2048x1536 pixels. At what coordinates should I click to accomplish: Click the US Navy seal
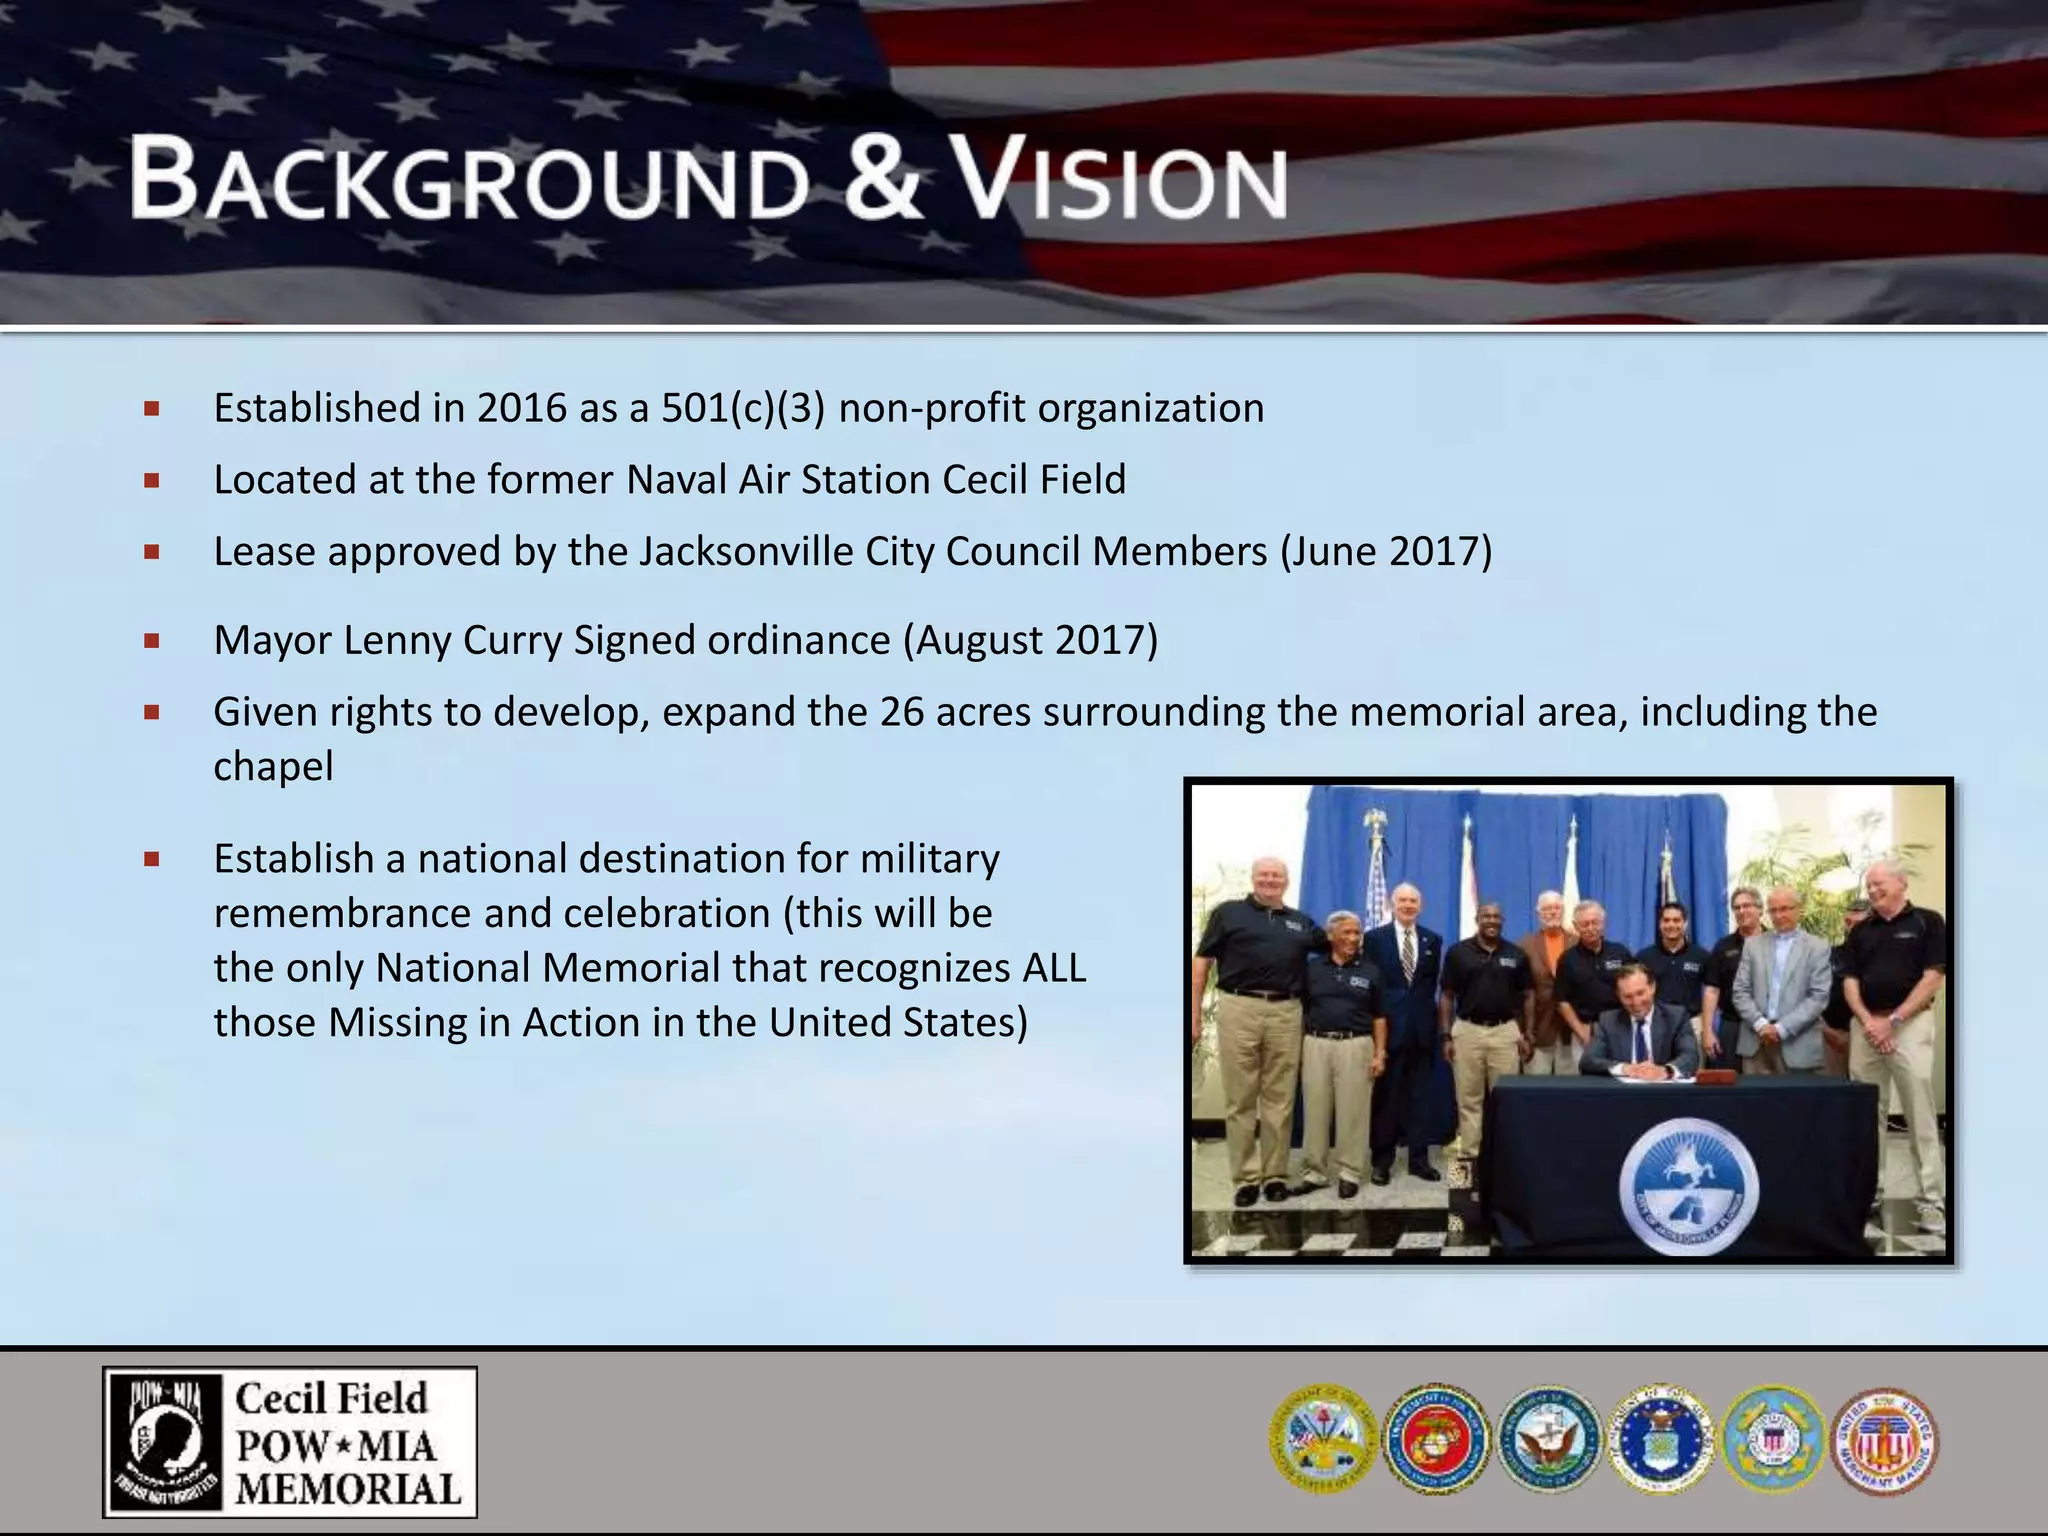(x=1550, y=1440)
